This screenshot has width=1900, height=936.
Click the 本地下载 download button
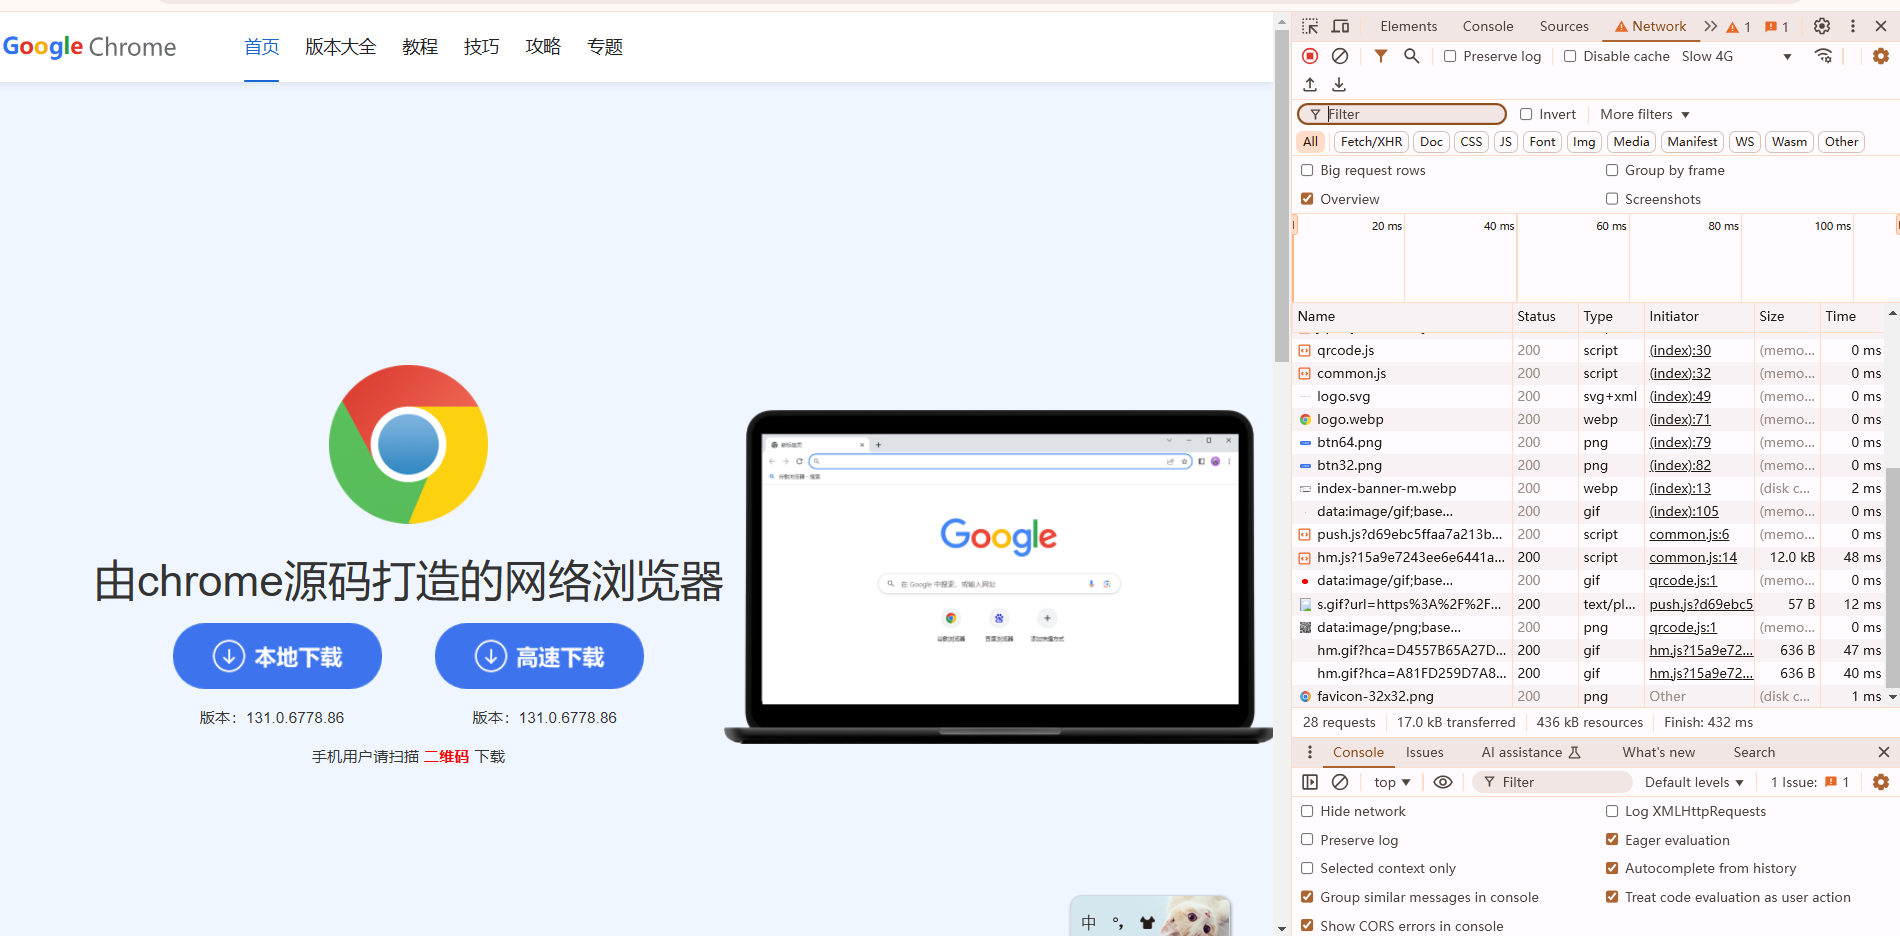[277, 656]
